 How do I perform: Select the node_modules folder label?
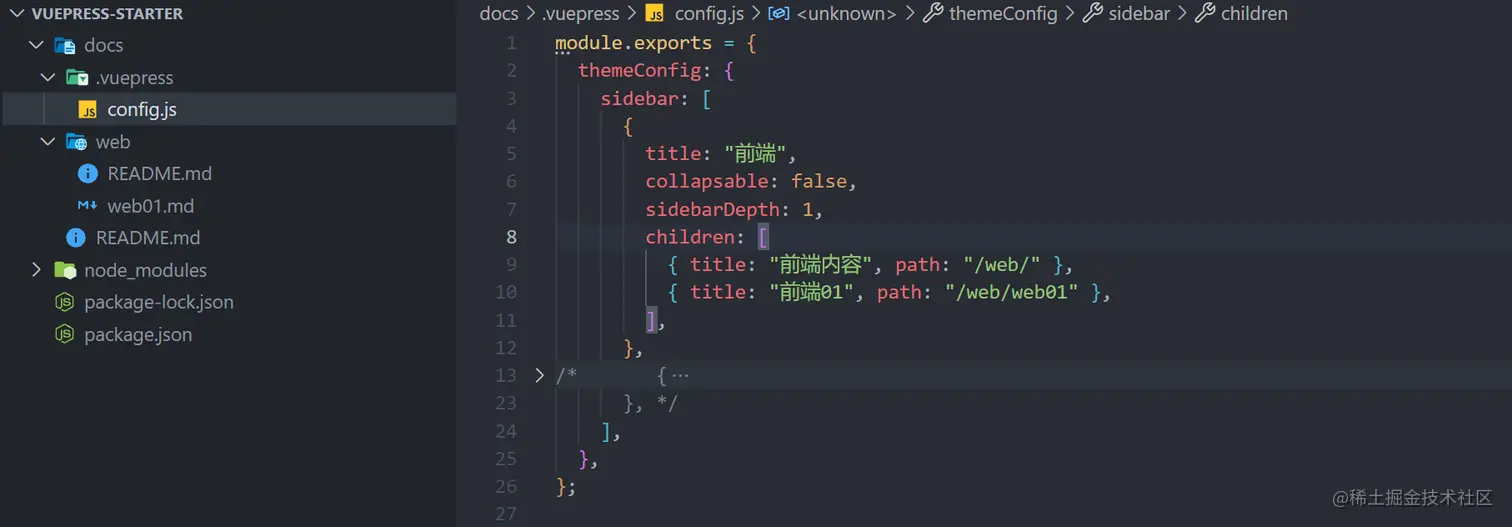click(x=145, y=270)
